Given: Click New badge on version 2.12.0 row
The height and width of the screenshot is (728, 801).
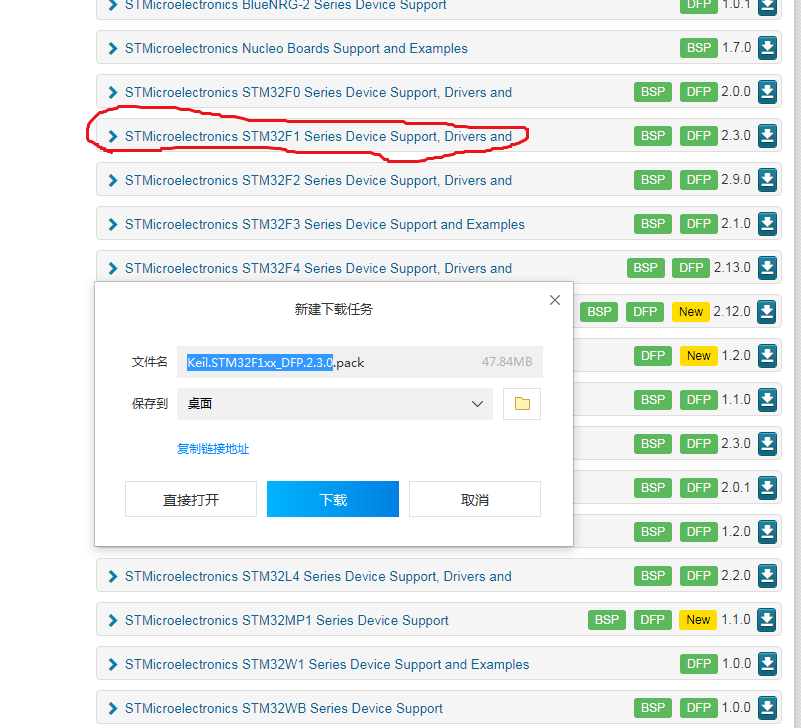Looking at the screenshot, I should coord(691,311).
